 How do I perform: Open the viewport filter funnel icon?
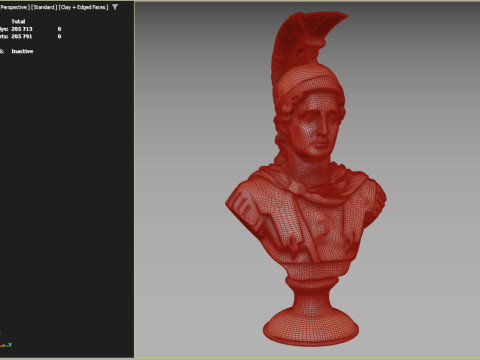pos(115,7)
